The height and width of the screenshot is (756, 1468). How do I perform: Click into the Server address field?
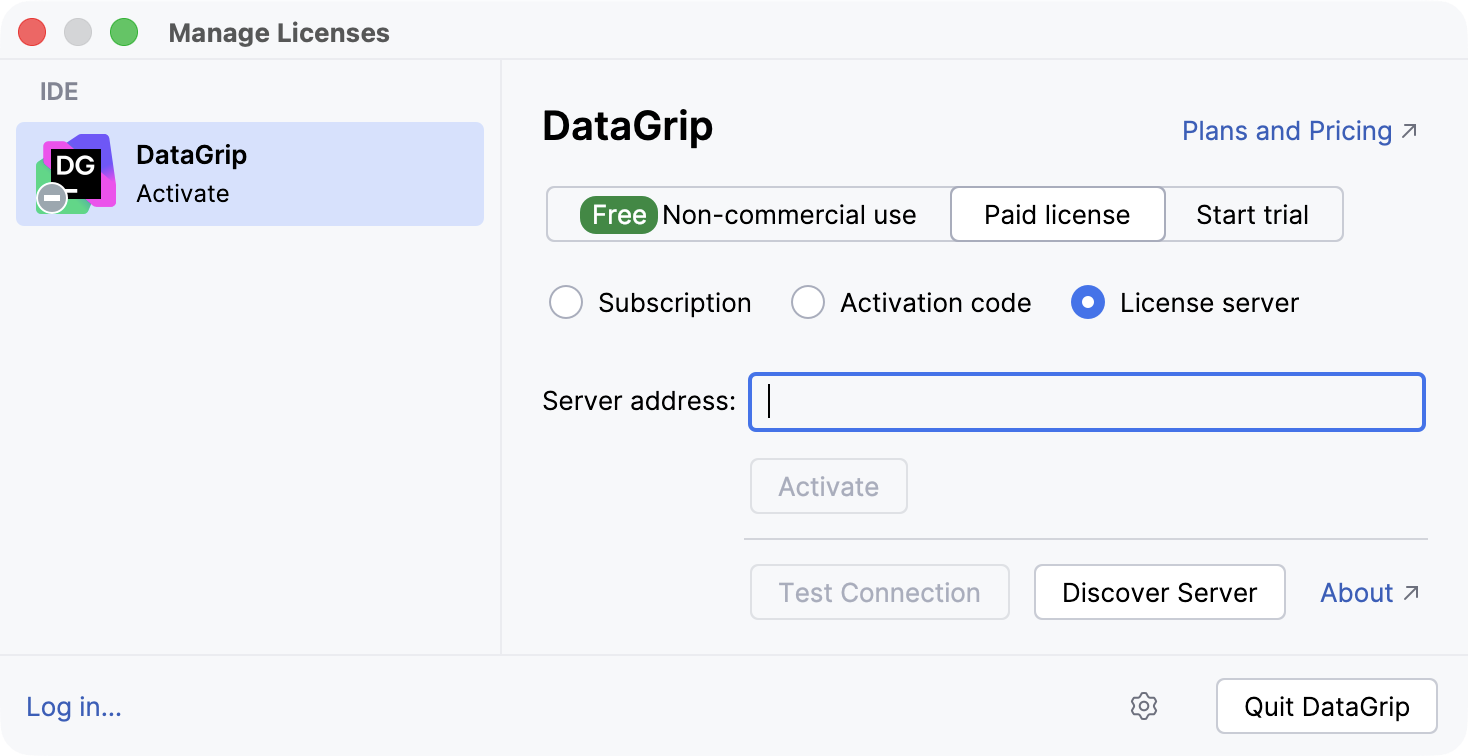click(x=1087, y=402)
